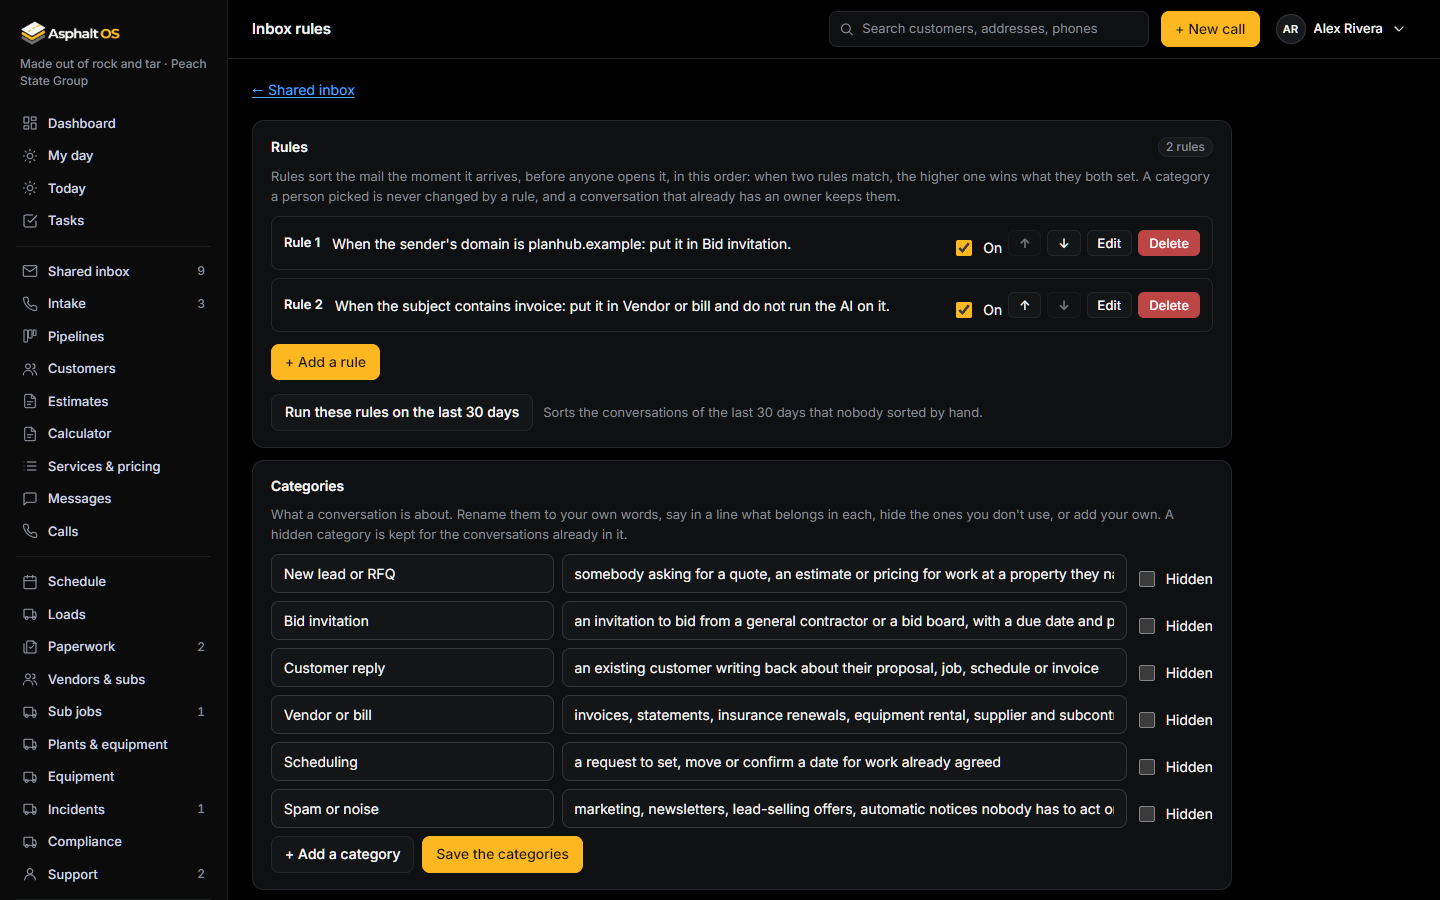Image resolution: width=1440 pixels, height=900 pixels.
Task: Click the Scheduling description field
Action: tap(844, 762)
